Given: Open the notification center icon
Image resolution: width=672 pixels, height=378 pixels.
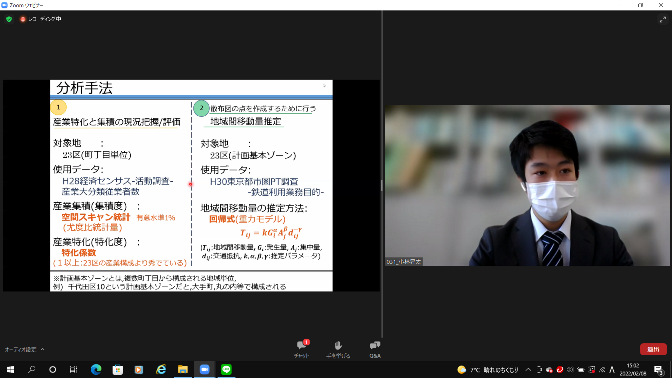Looking at the screenshot, I should 658,369.
